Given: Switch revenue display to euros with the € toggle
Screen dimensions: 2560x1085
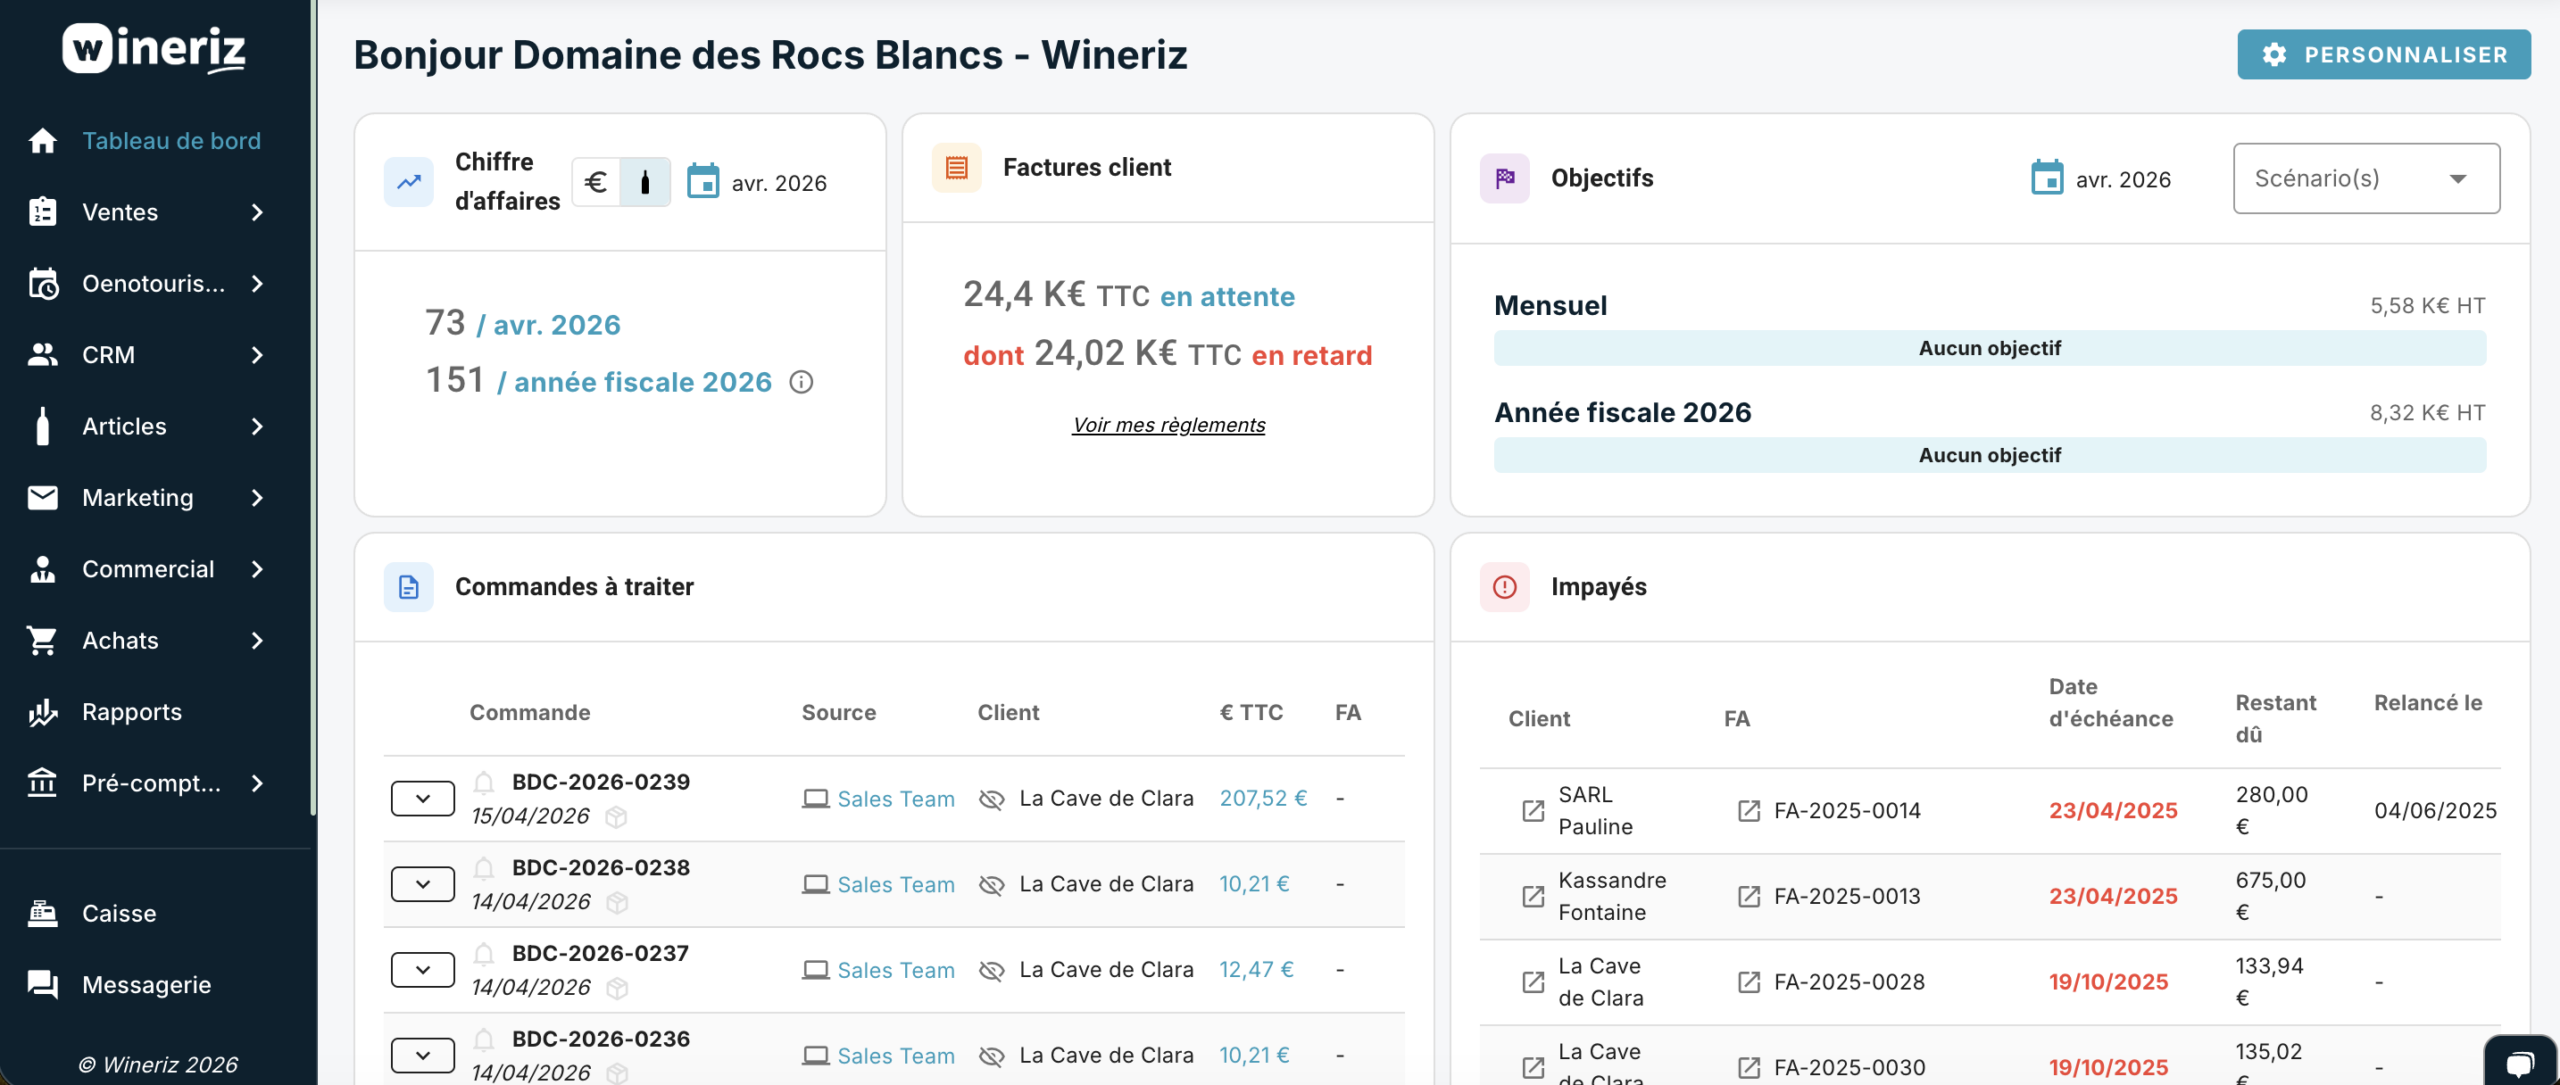Looking at the screenshot, I should click(596, 181).
